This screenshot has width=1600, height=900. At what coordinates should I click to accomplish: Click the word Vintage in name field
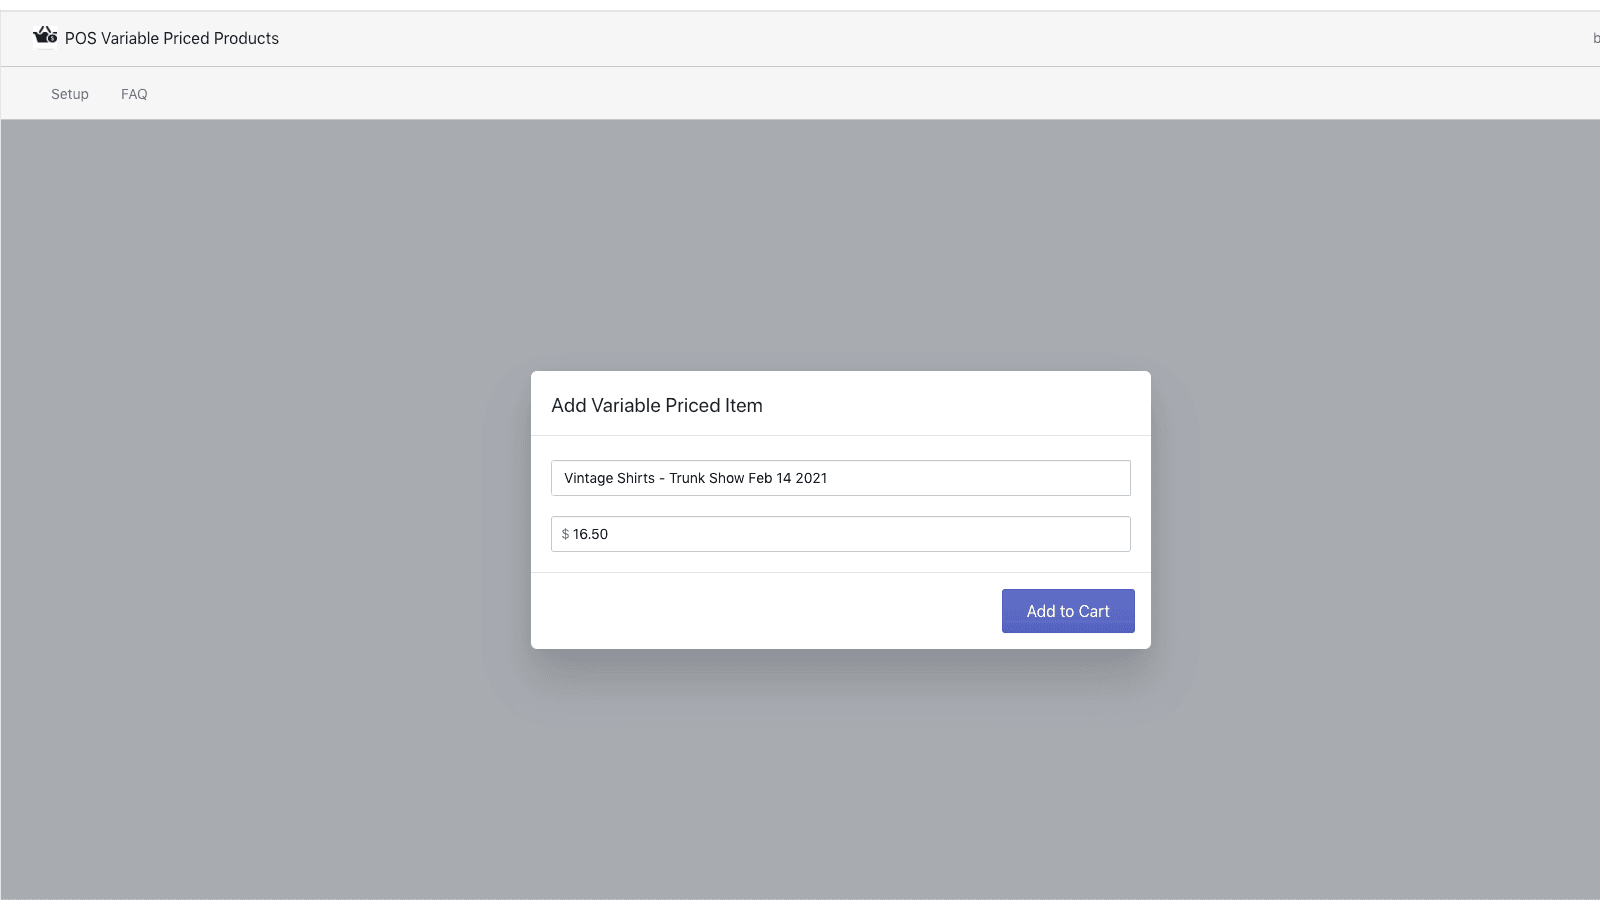tap(588, 478)
